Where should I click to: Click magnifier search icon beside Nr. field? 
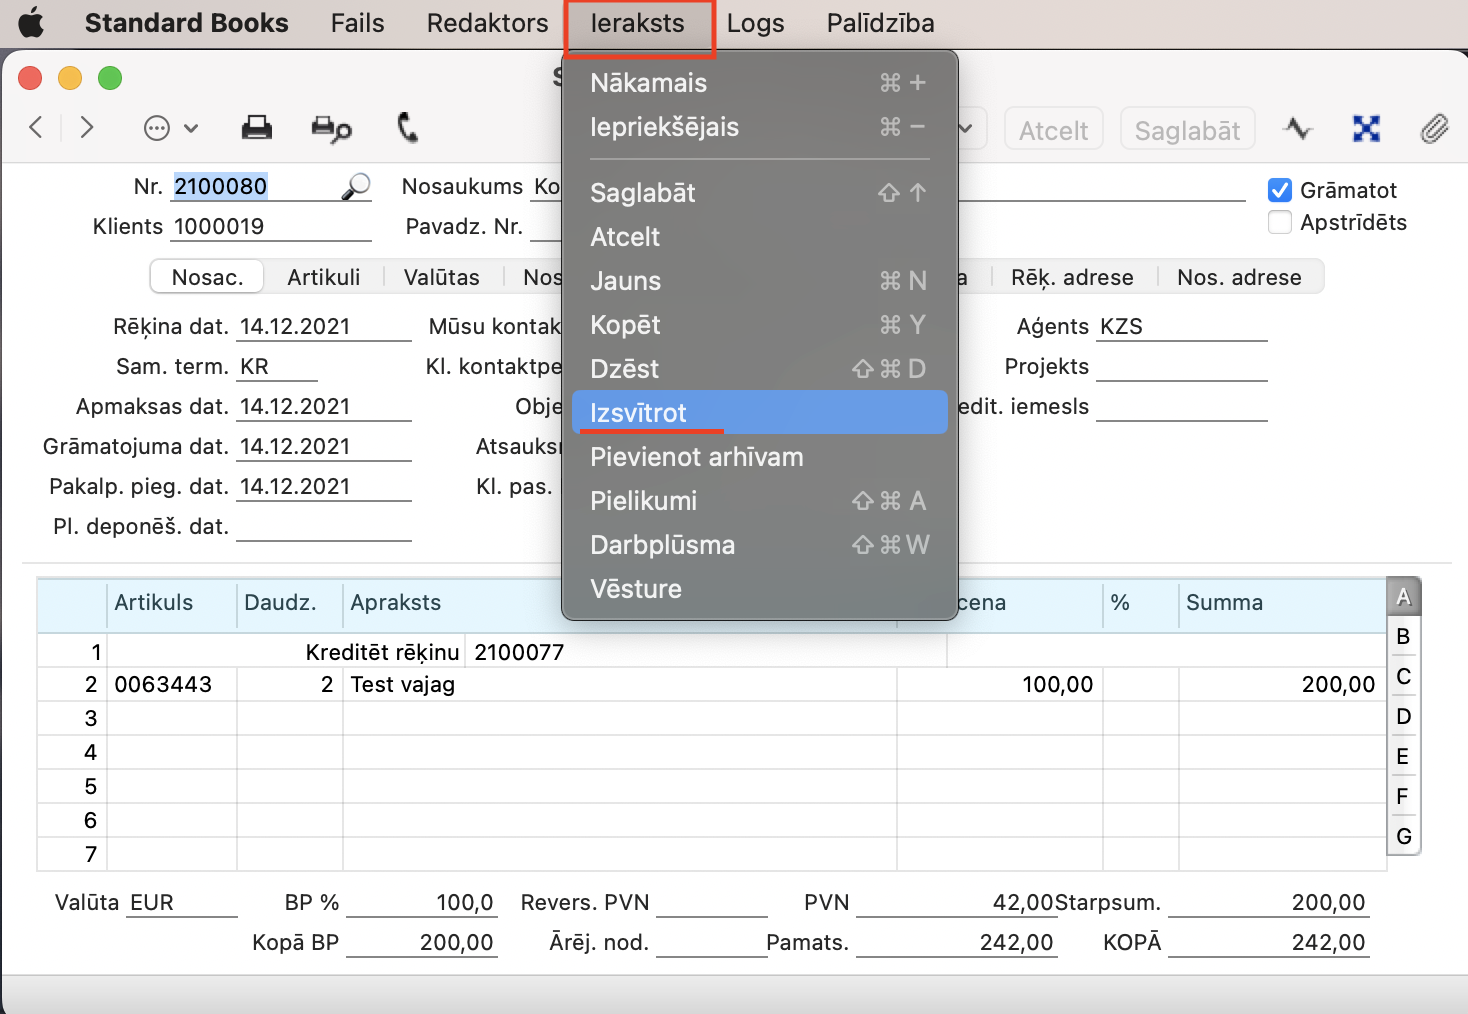tap(356, 187)
